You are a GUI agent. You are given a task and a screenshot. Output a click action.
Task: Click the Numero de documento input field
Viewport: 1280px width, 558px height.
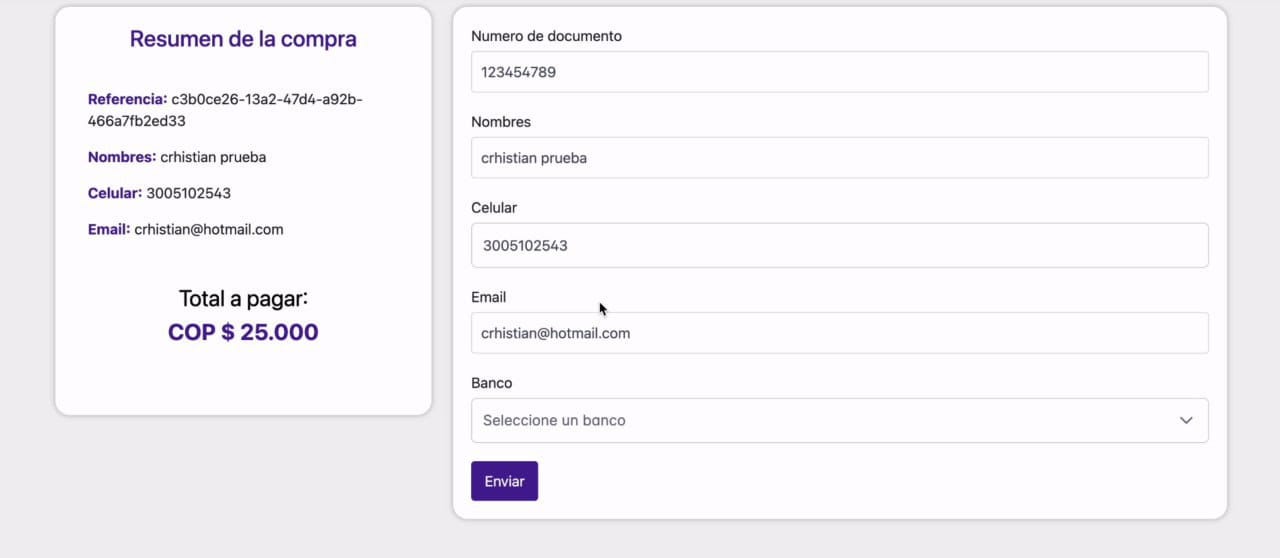pos(839,72)
